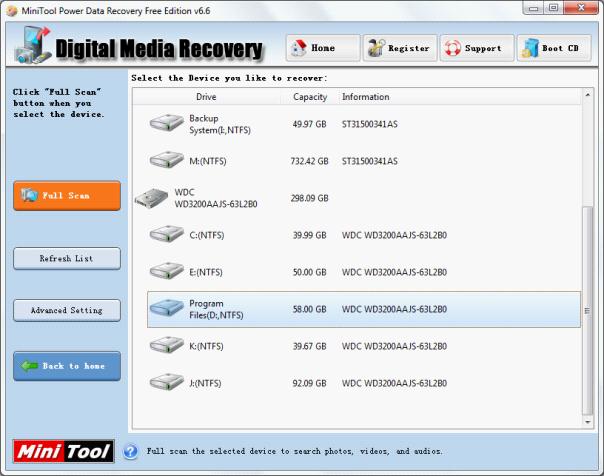
Task: Select the "J:(NTFS)" drive label
Action: [x=205, y=383]
